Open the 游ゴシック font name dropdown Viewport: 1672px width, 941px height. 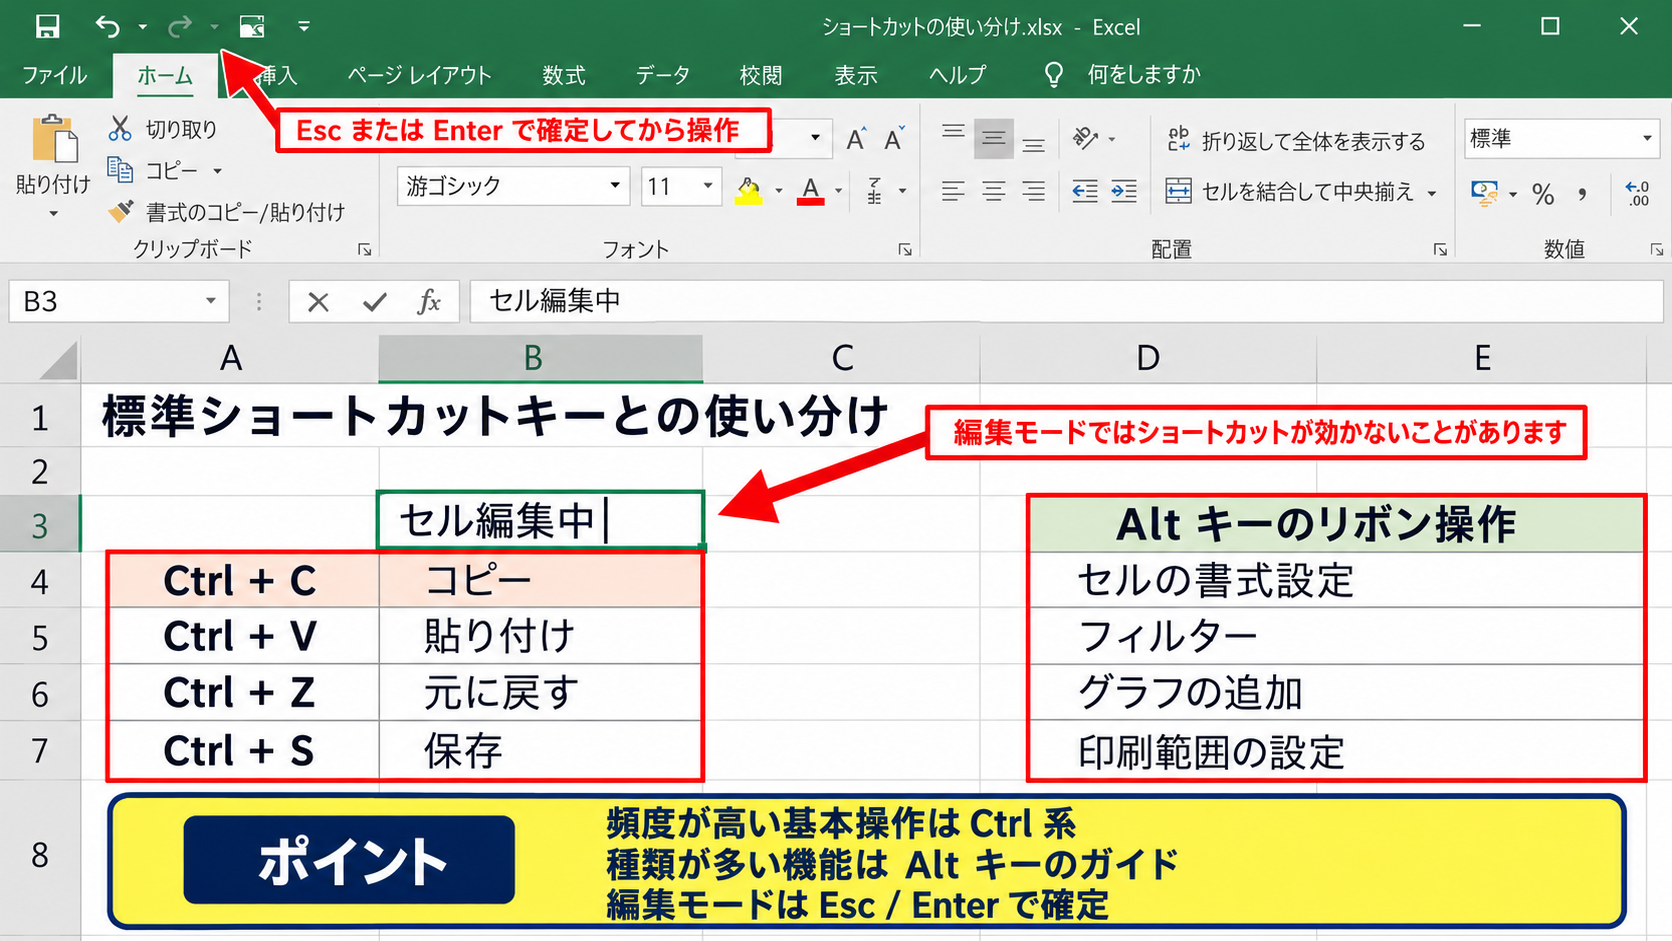click(614, 186)
